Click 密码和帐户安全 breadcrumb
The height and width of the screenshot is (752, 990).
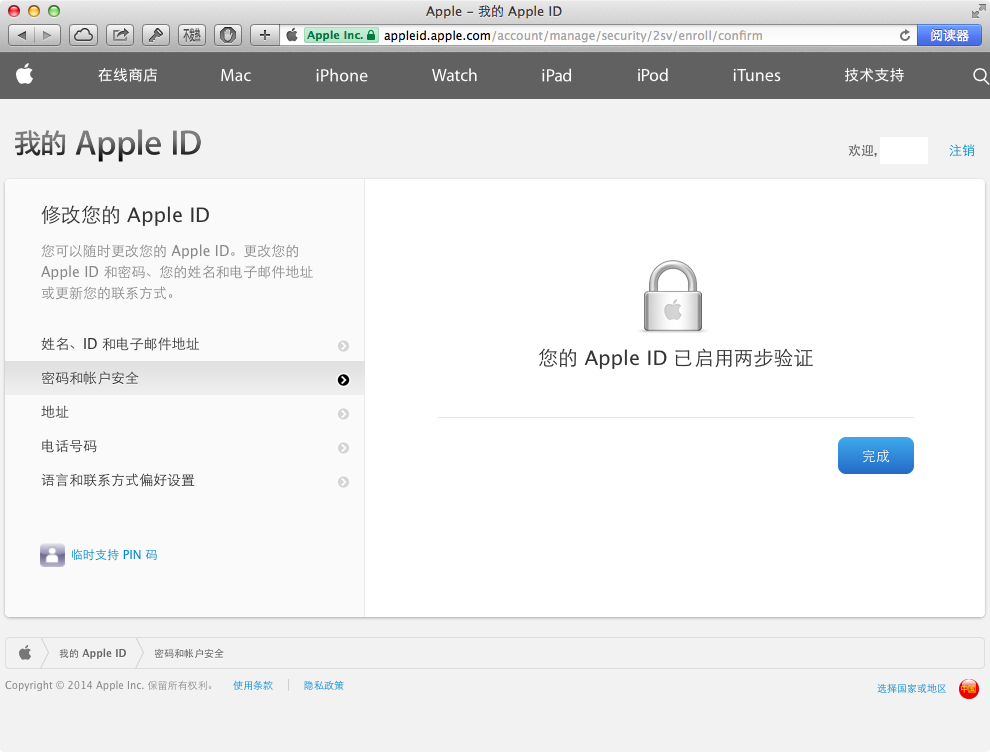click(189, 654)
